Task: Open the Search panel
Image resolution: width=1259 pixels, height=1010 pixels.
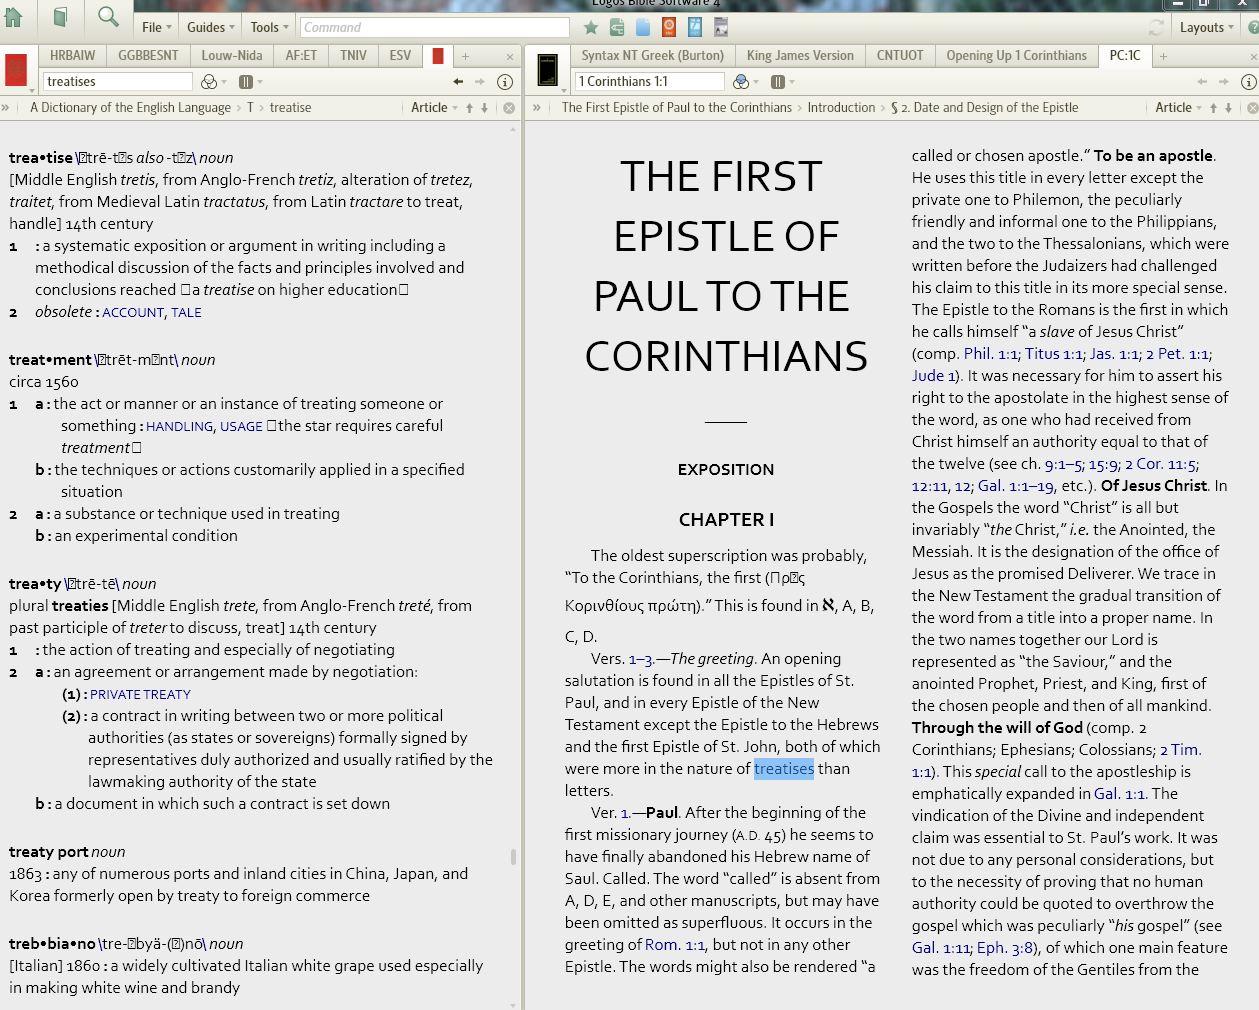Action: click(106, 18)
